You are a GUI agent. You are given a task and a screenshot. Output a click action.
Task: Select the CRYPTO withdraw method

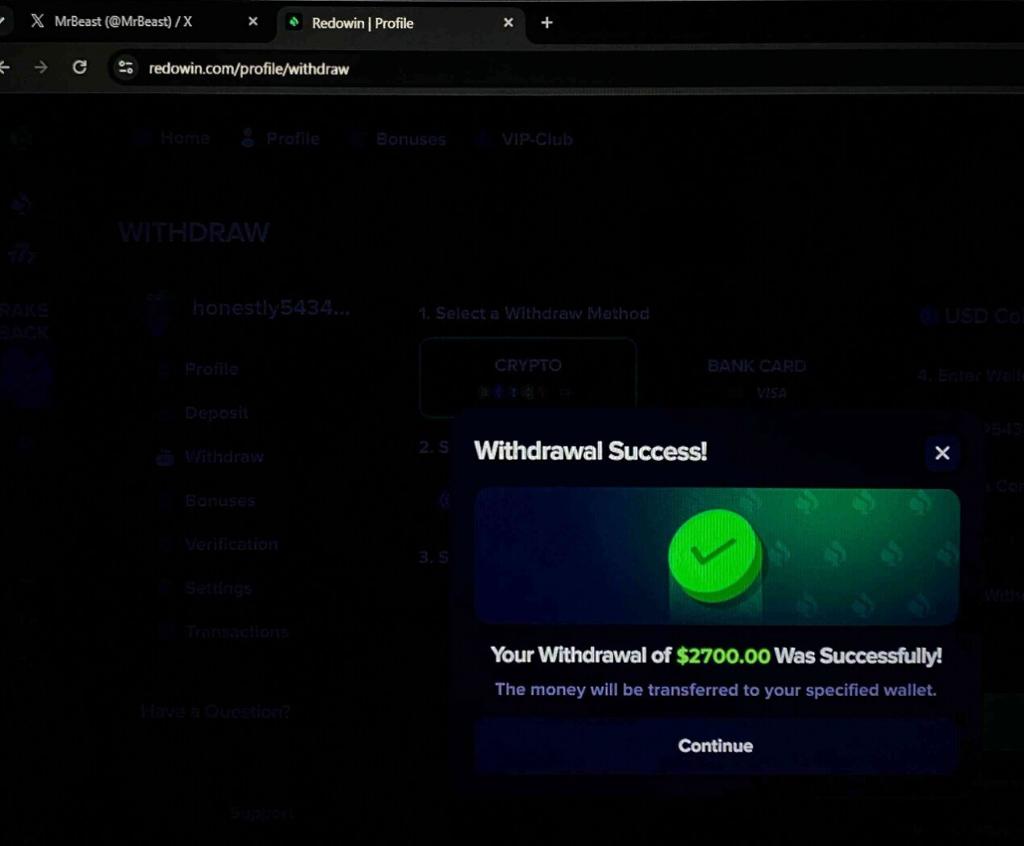(x=528, y=378)
